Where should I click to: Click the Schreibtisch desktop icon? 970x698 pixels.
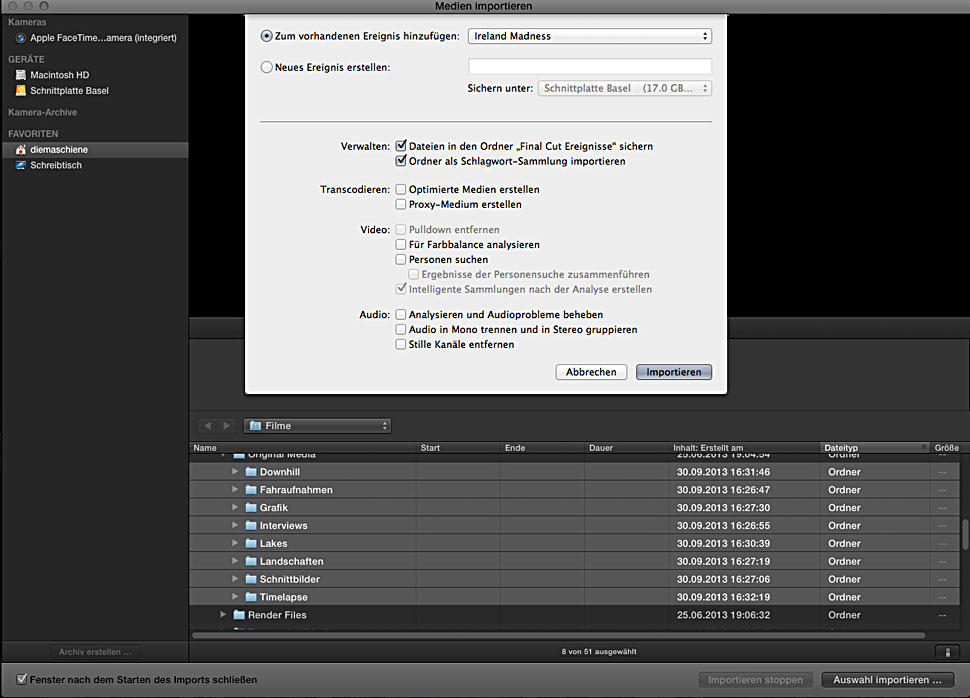tap(21, 166)
